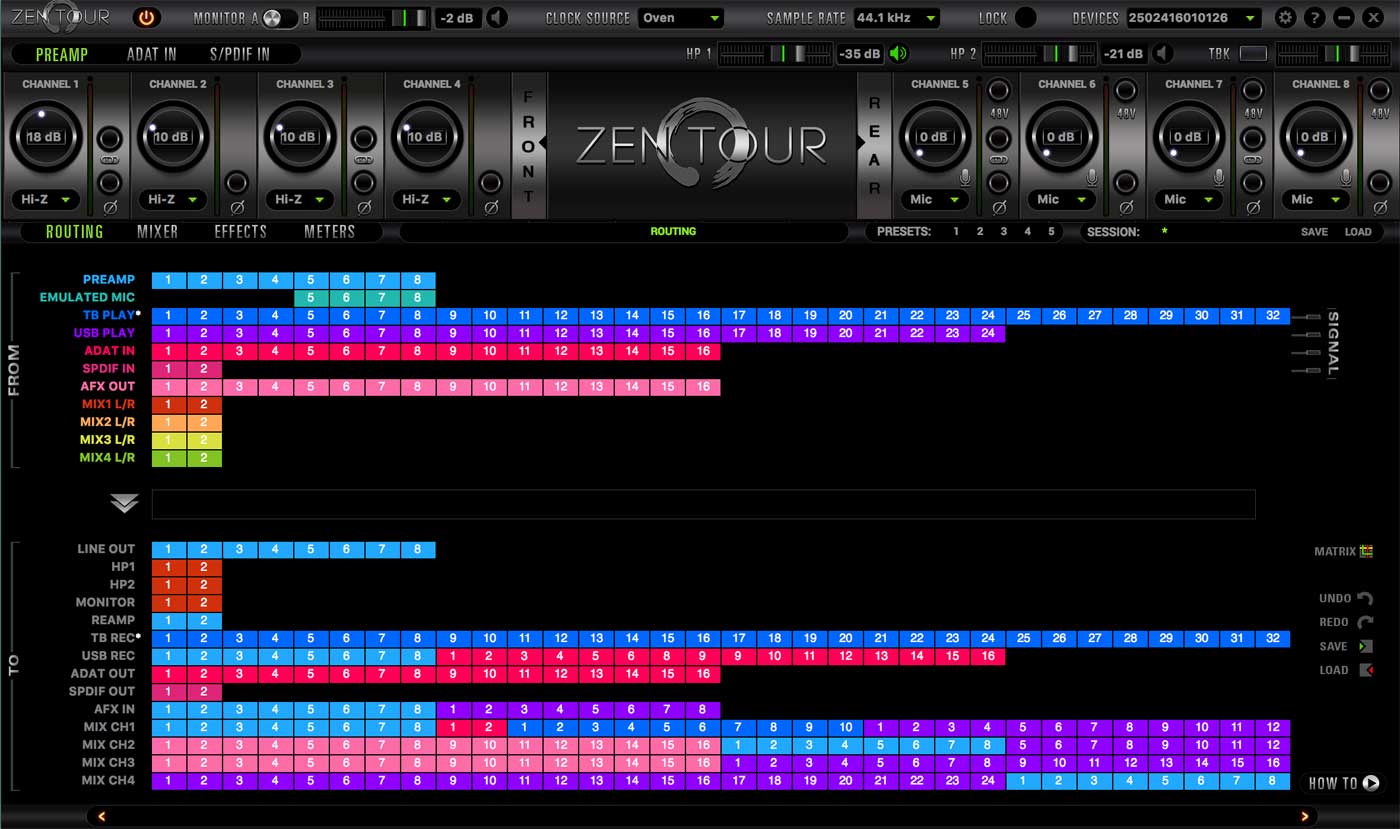Open the help question mark icon
The height and width of the screenshot is (829, 1400).
click(x=1314, y=18)
